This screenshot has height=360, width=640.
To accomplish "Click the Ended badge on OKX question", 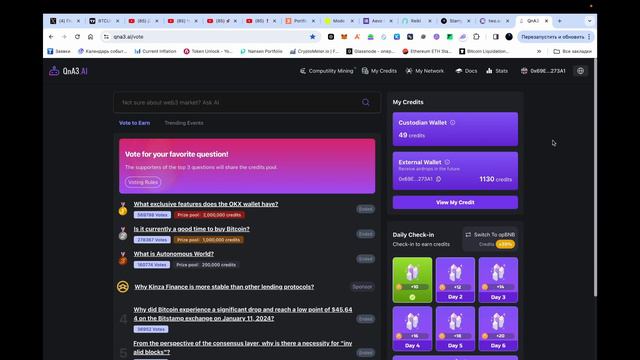I will tap(365, 209).
